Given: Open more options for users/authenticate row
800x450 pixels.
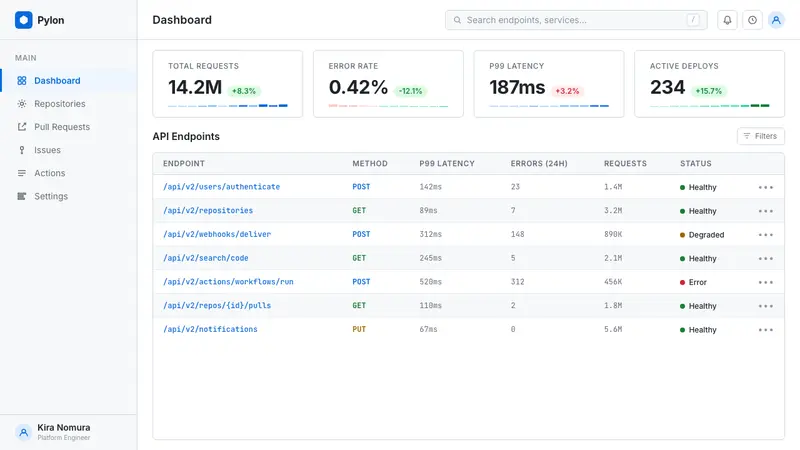Looking at the screenshot, I should [x=765, y=187].
